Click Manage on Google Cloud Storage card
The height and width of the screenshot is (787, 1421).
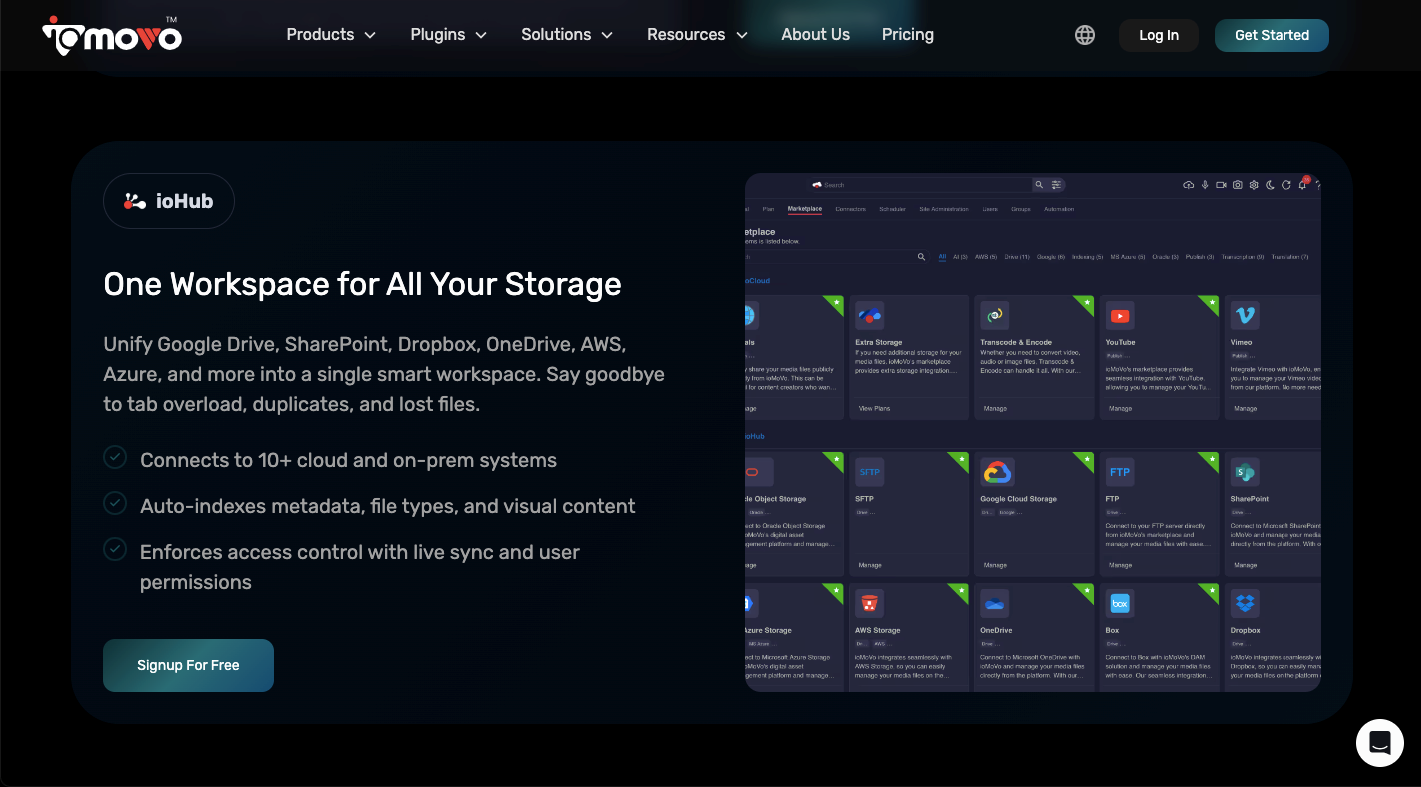[995, 565]
